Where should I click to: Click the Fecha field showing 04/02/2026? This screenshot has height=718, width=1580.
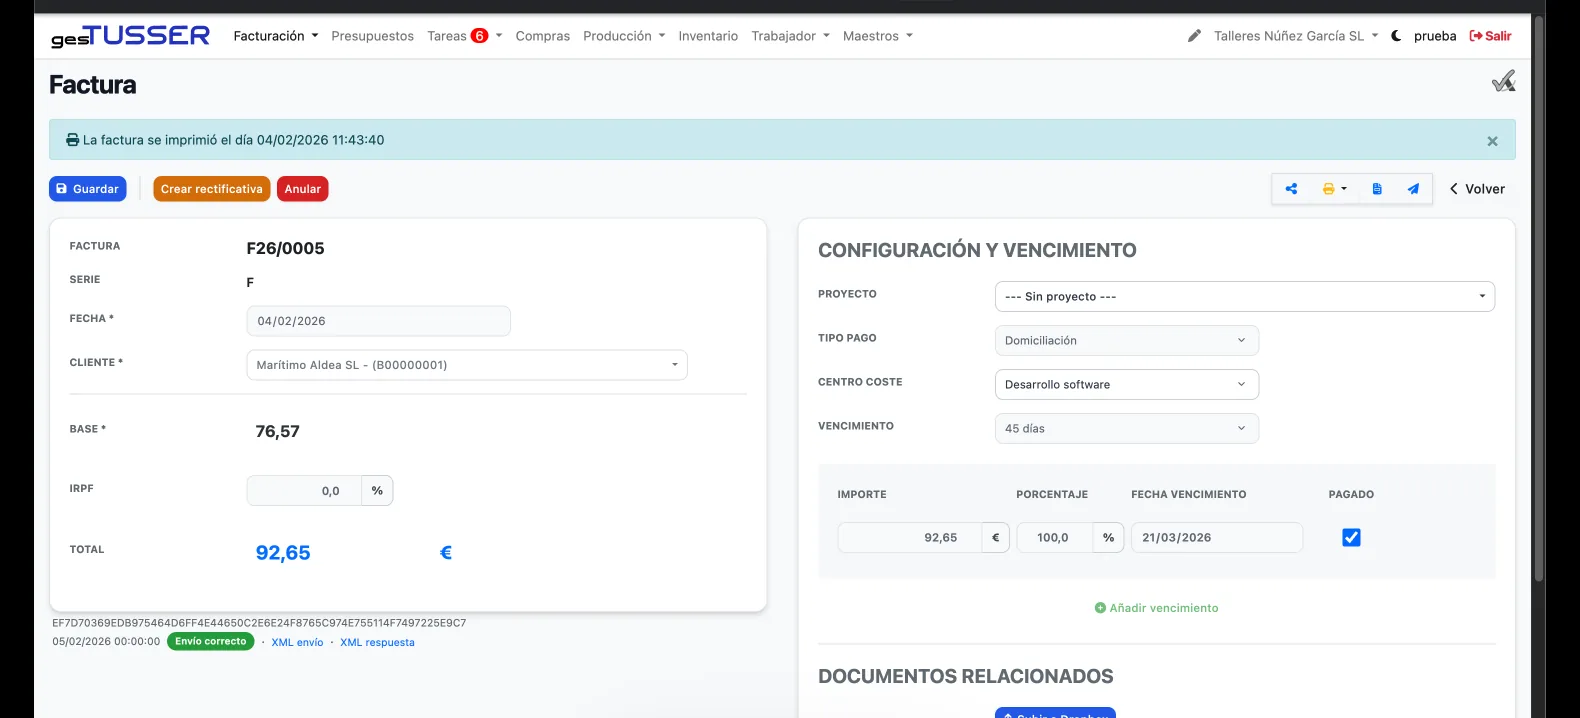tap(378, 321)
